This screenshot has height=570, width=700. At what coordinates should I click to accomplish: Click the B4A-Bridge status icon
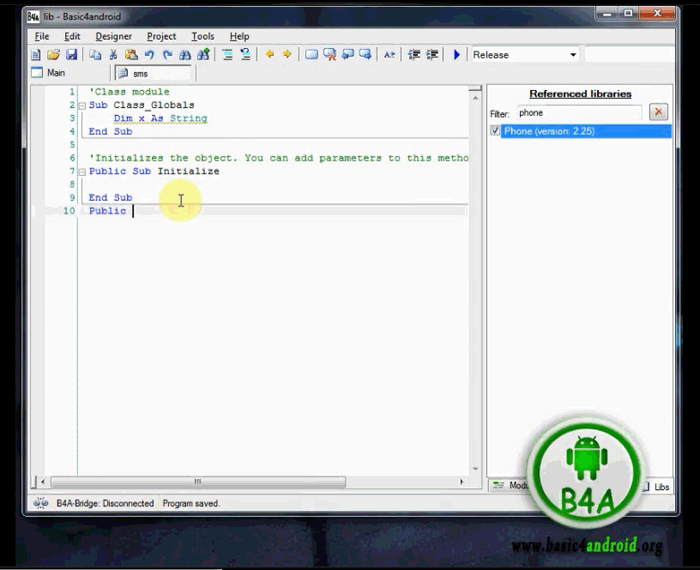[41, 504]
